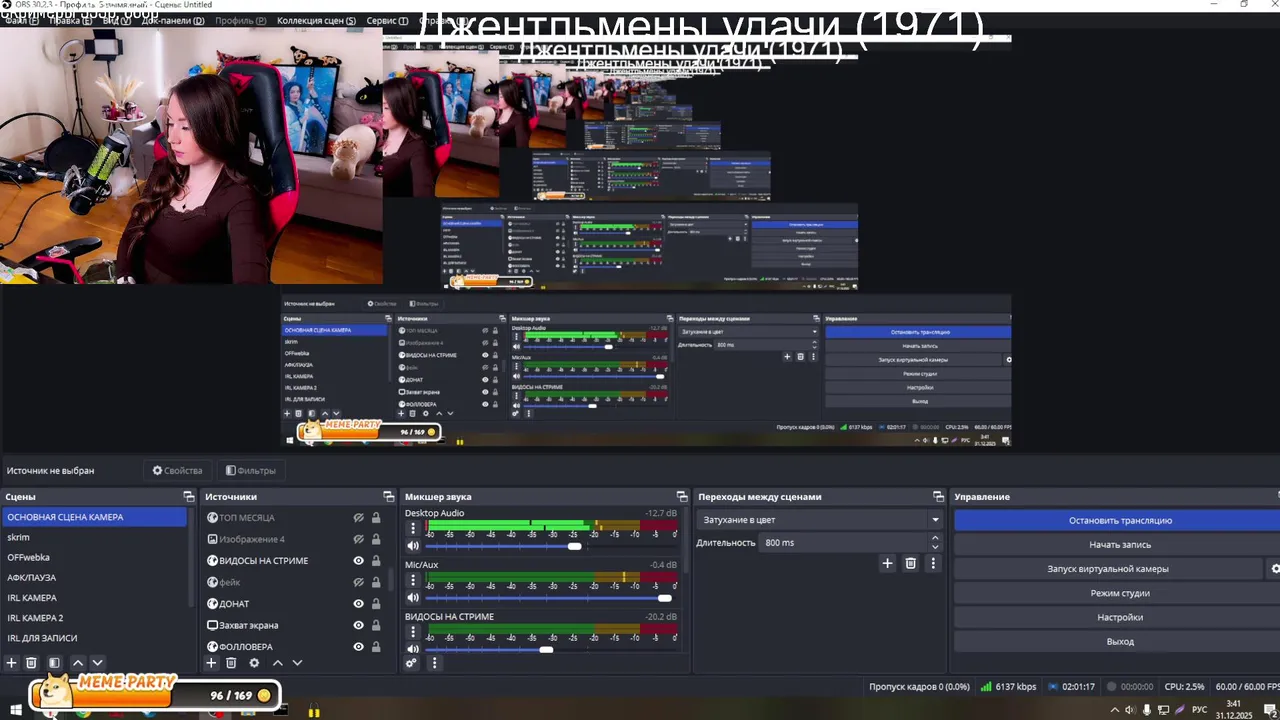Screen dimensions: 1280x720
Task: Move the scene up in the list
Action: (78, 663)
